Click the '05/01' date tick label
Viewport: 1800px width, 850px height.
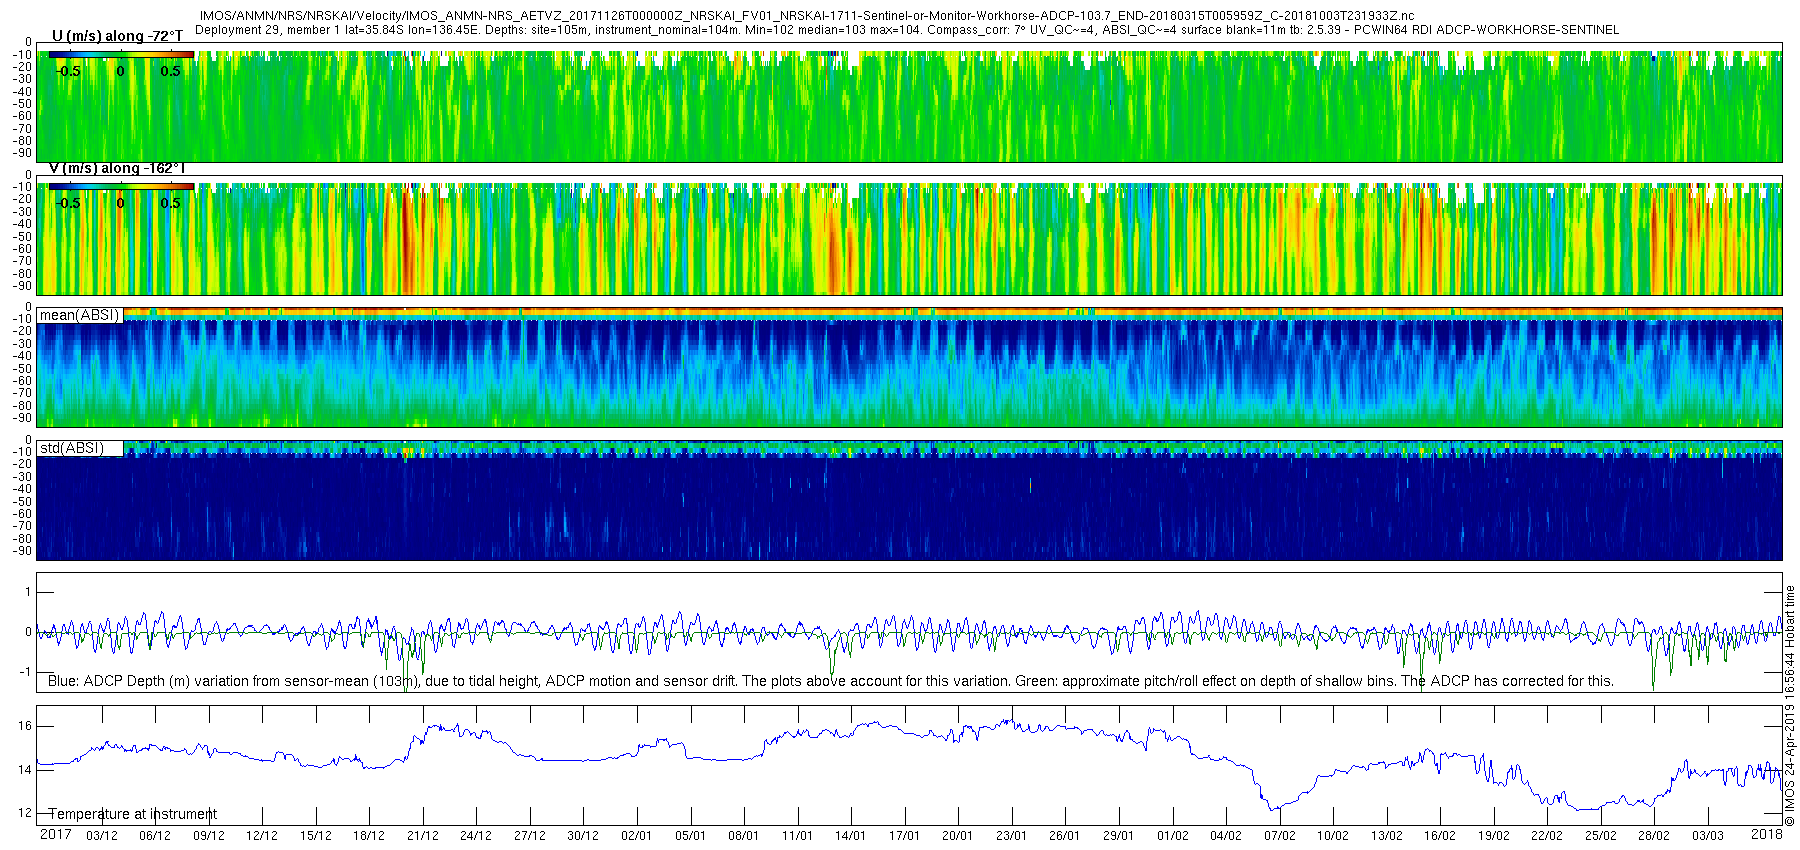pyautogui.click(x=690, y=836)
